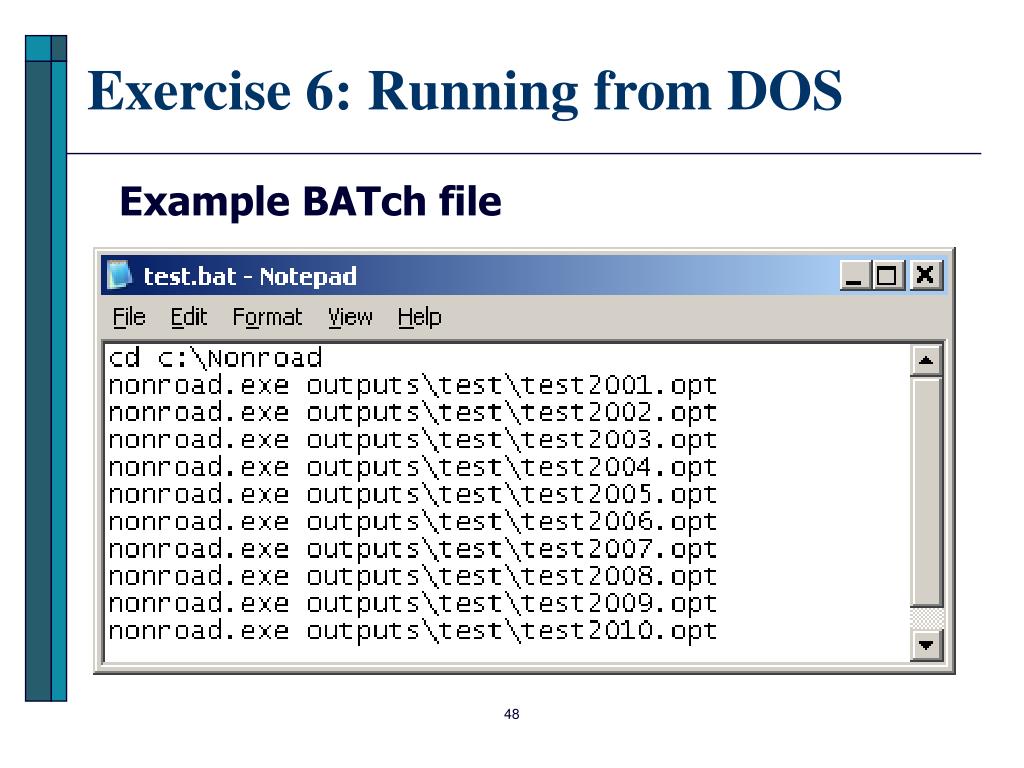Click the test.bat - Notepad title text
Image resolution: width=1024 pixels, height=768 pixels.
point(249,276)
